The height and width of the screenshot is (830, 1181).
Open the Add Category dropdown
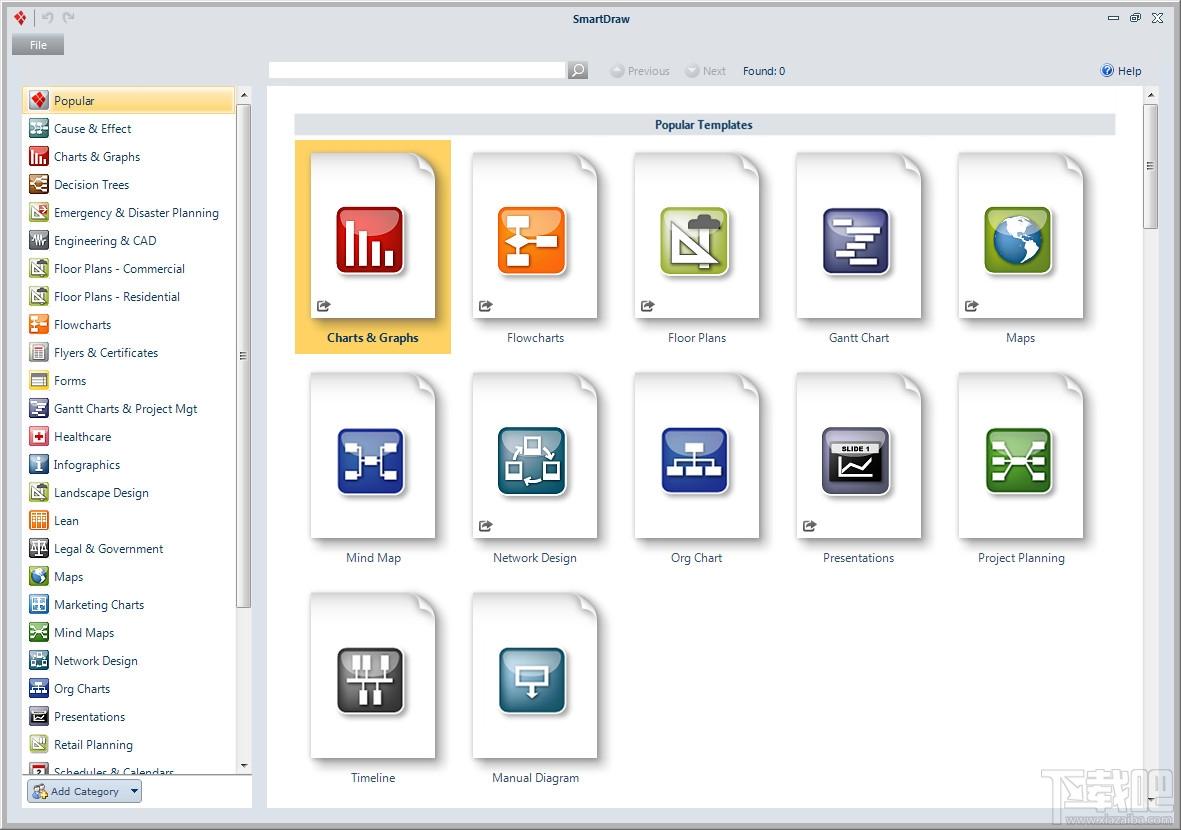click(84, 791)
